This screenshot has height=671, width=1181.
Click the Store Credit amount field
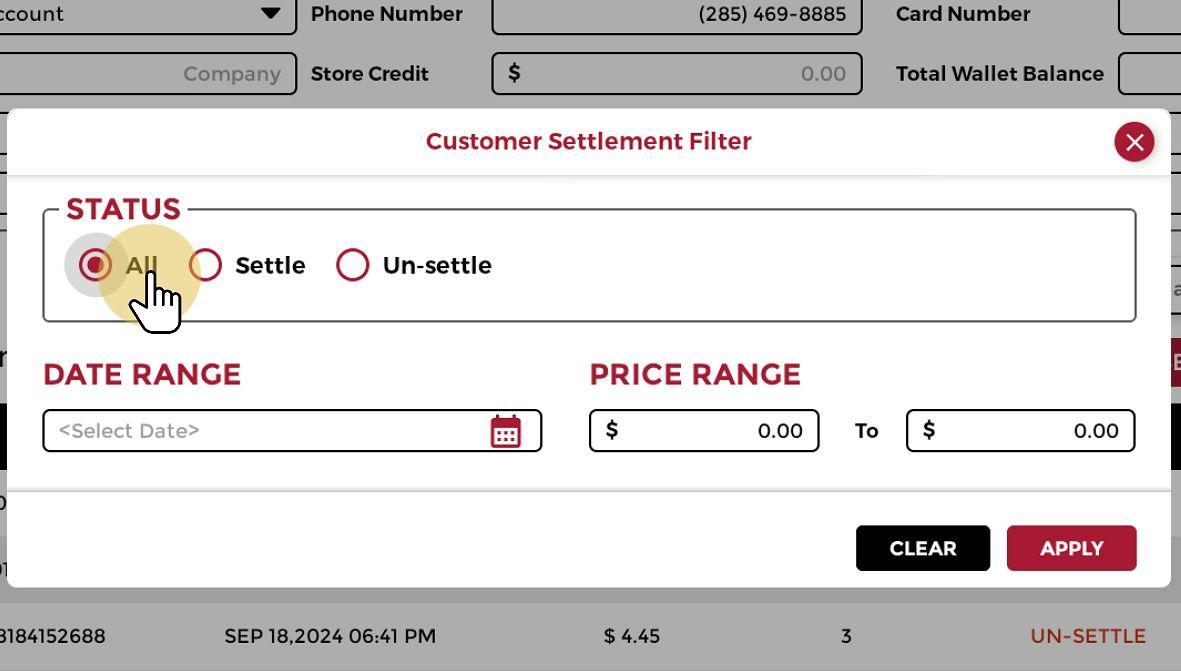coord(676,74)
